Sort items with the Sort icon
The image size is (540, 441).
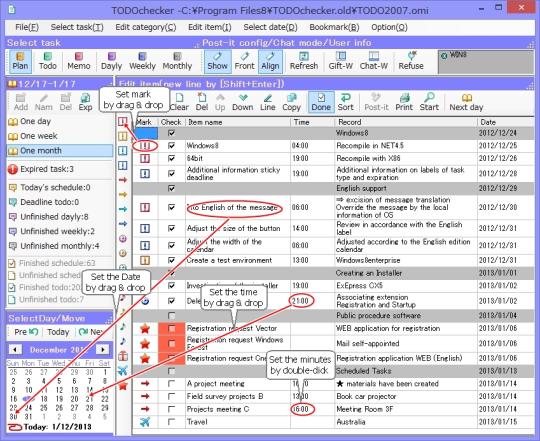tap(345, 102)
